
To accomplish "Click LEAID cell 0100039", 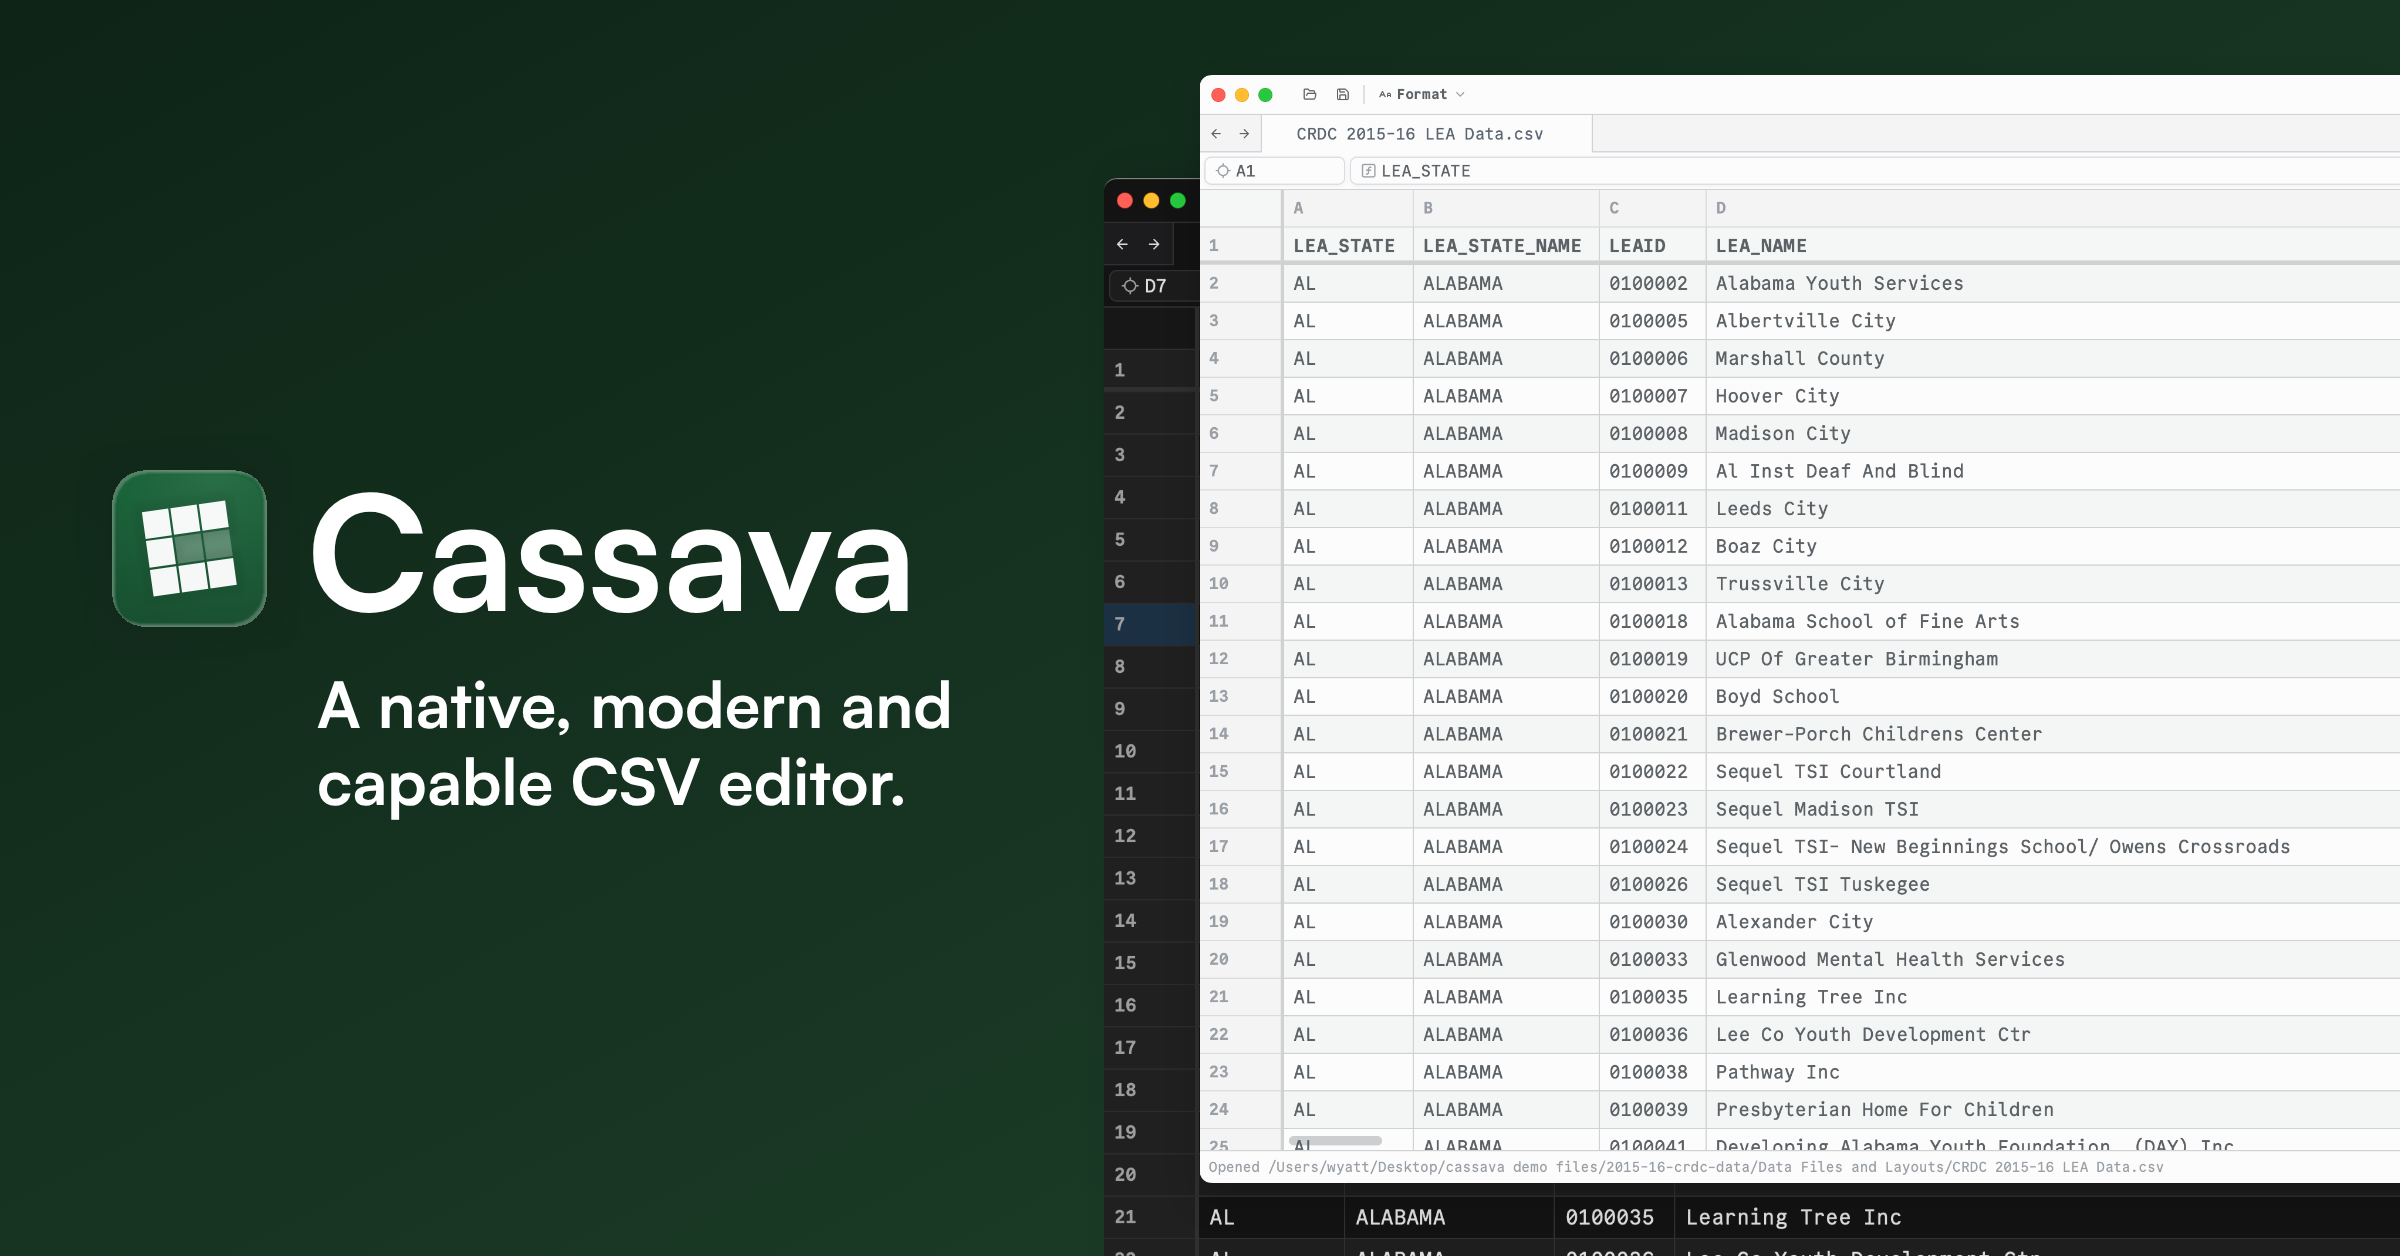I will point(1652,1109).
